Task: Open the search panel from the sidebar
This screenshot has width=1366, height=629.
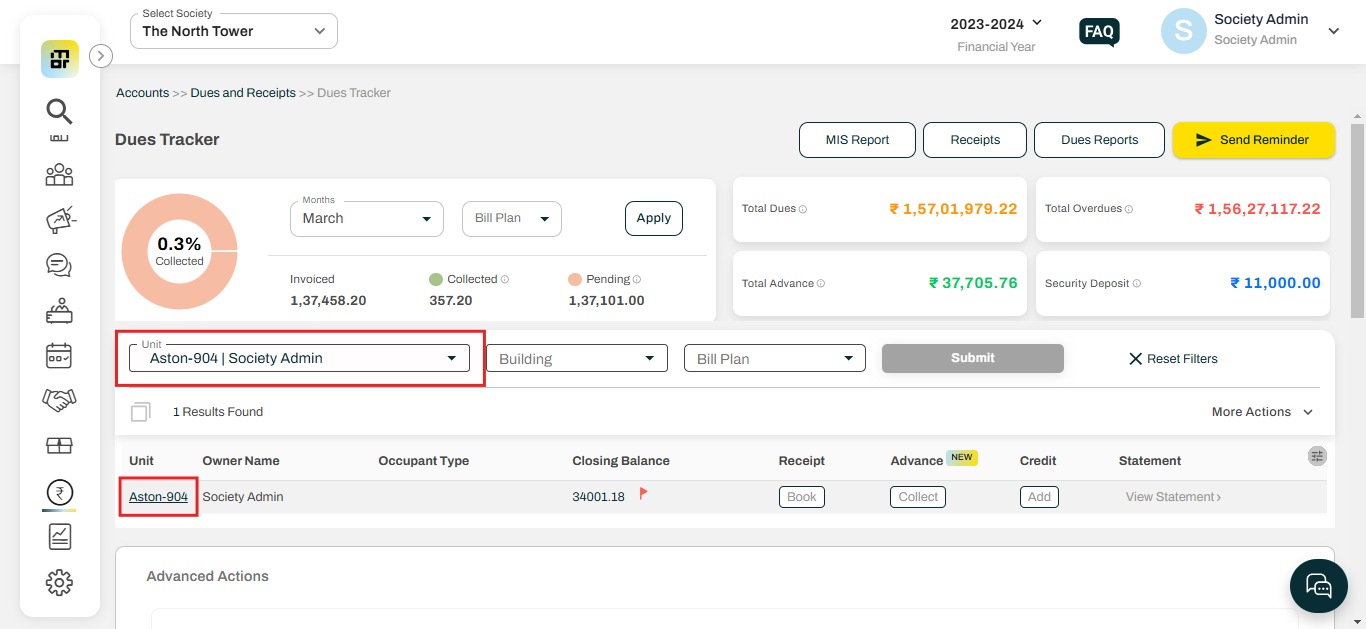Action: (x=59, y=111)
